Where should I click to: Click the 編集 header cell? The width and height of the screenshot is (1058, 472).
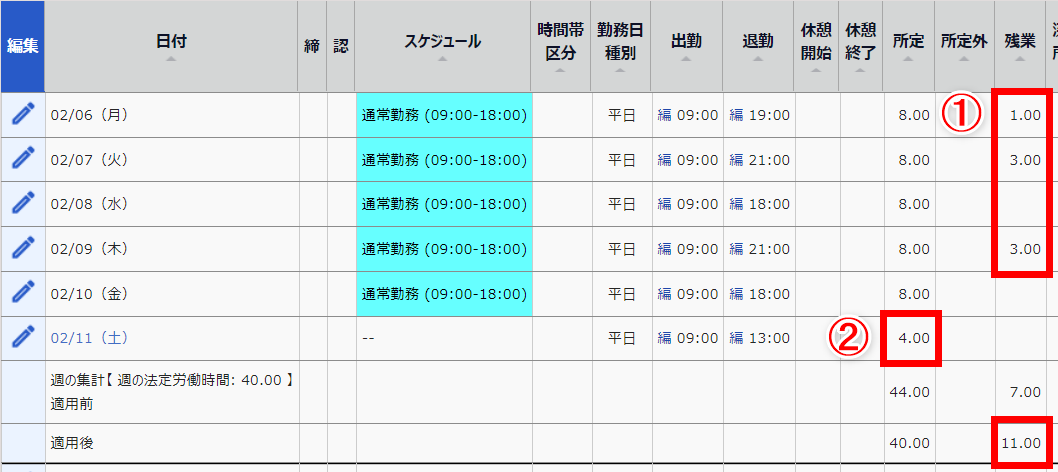[x=22, y=46]
